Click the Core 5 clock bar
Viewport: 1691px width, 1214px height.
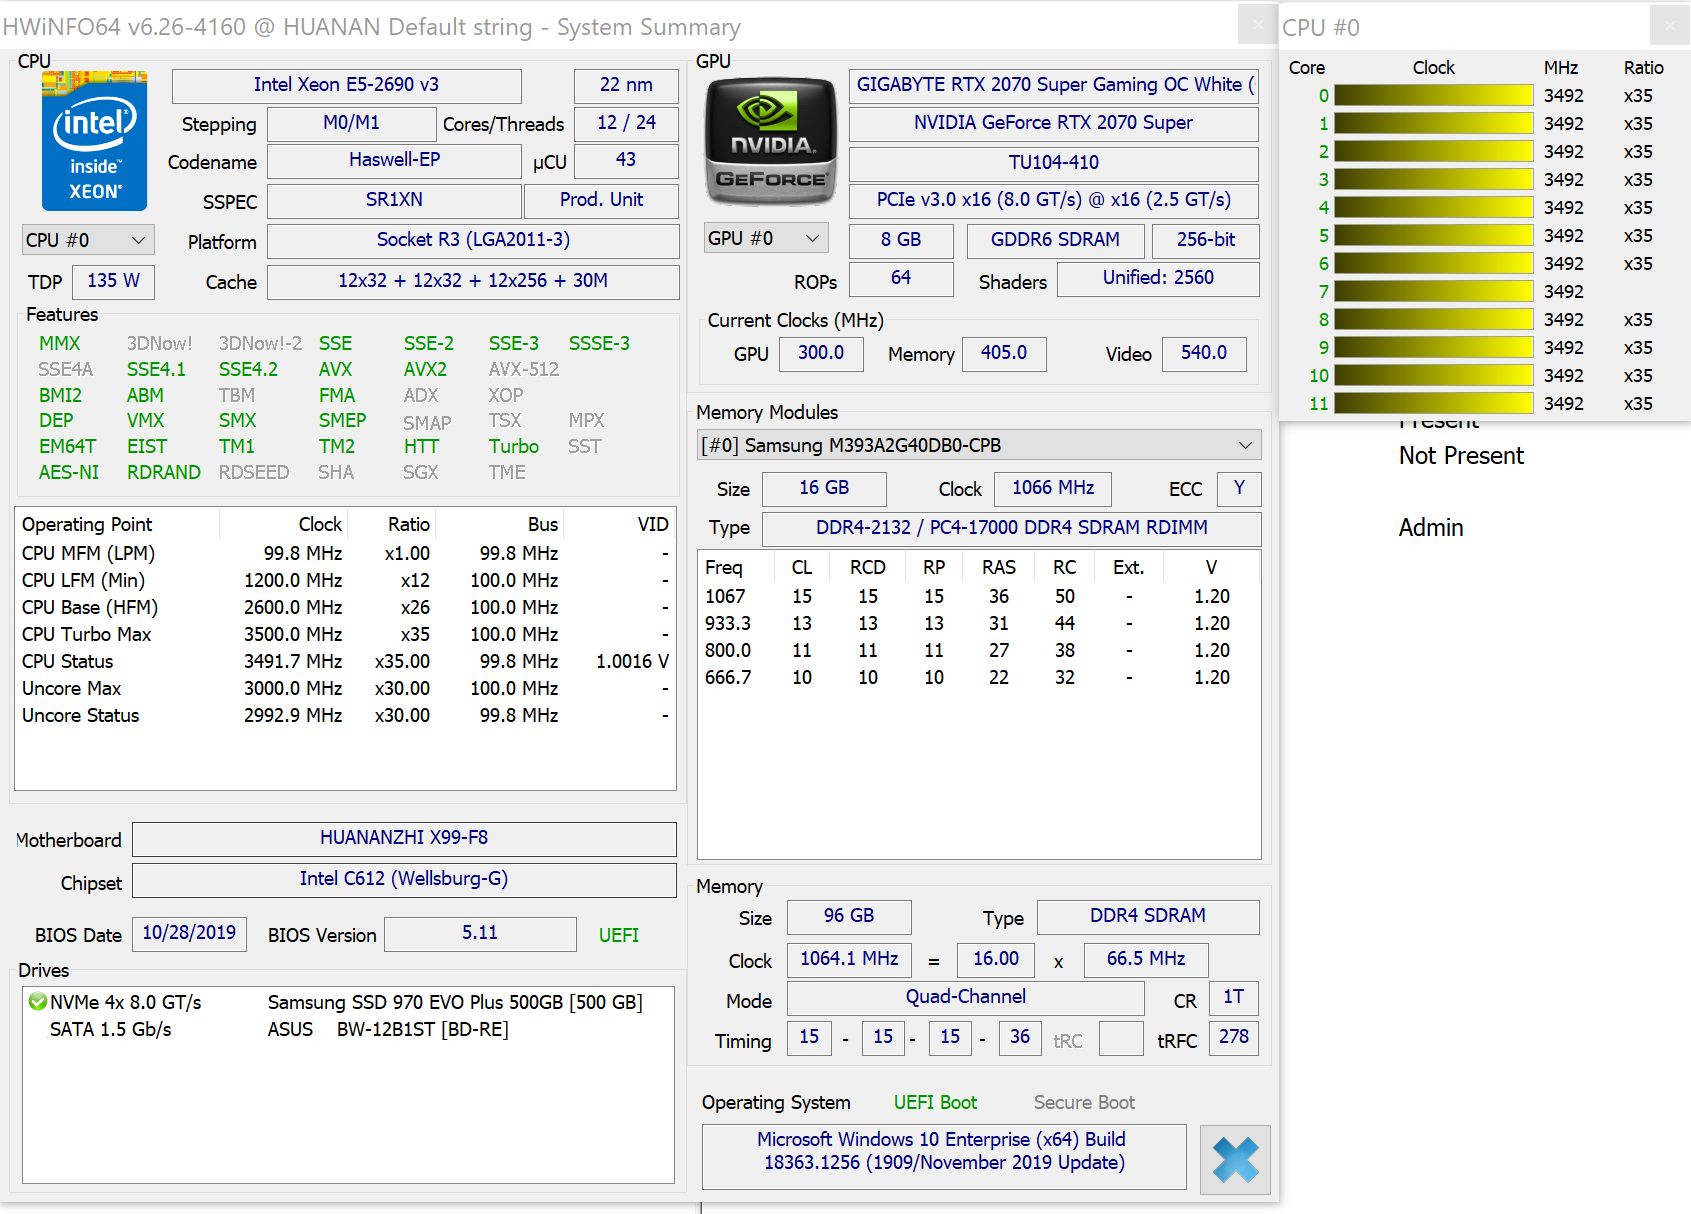tap(1433, 235)
